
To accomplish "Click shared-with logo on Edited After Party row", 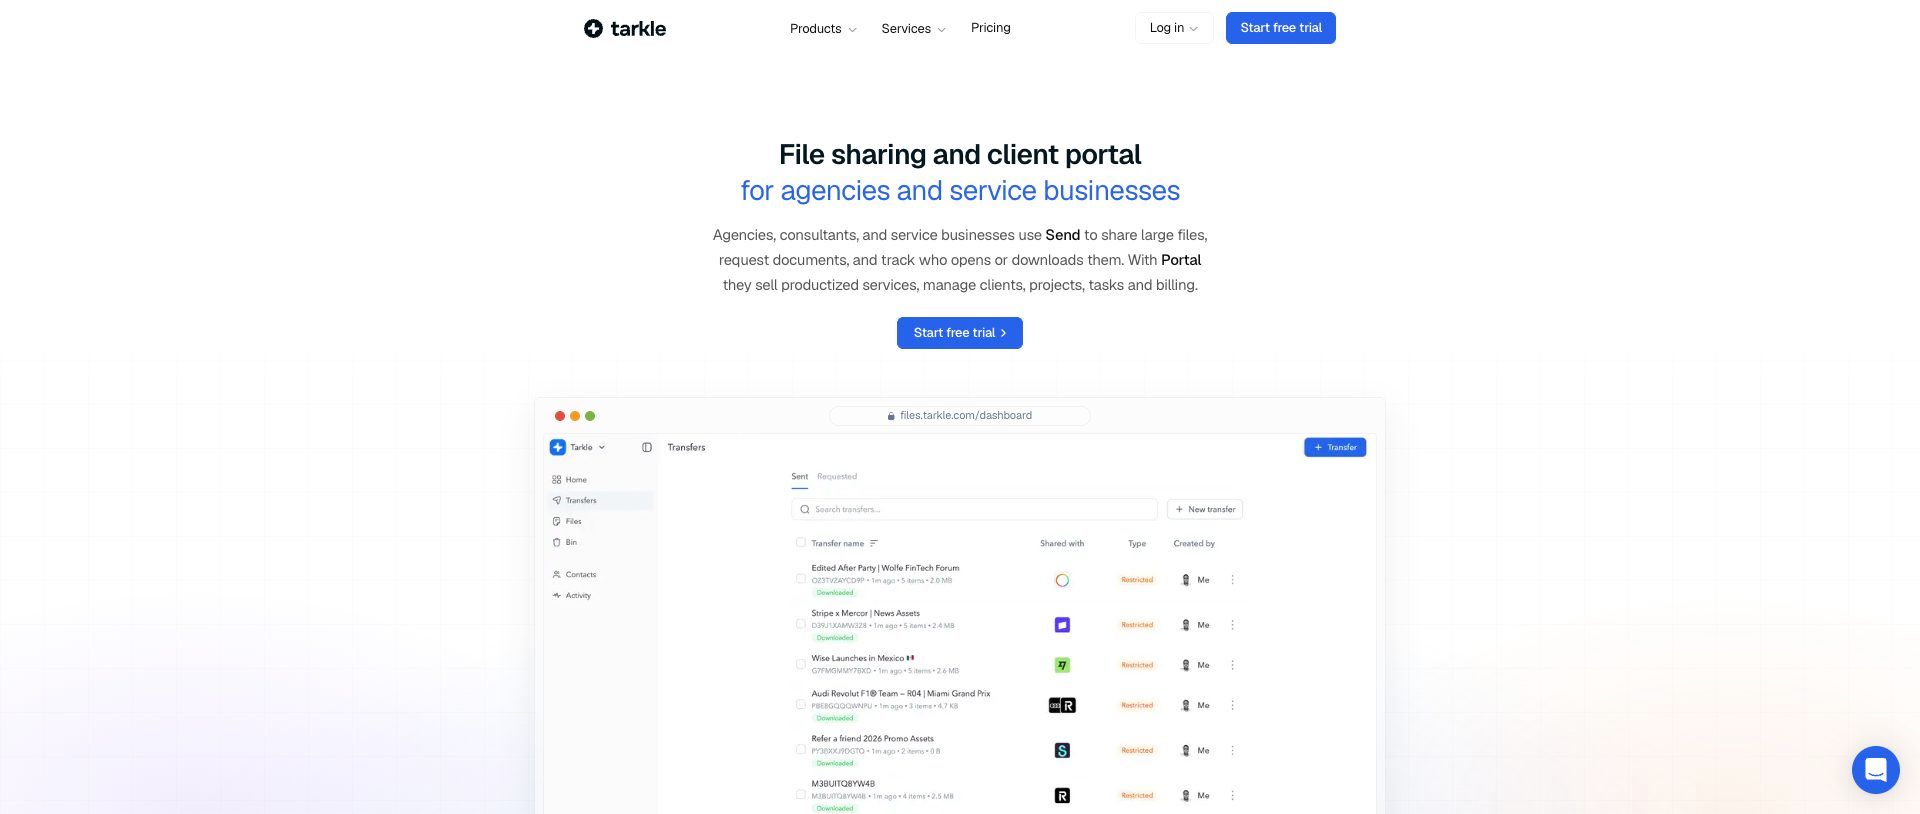I will 1062,580.
